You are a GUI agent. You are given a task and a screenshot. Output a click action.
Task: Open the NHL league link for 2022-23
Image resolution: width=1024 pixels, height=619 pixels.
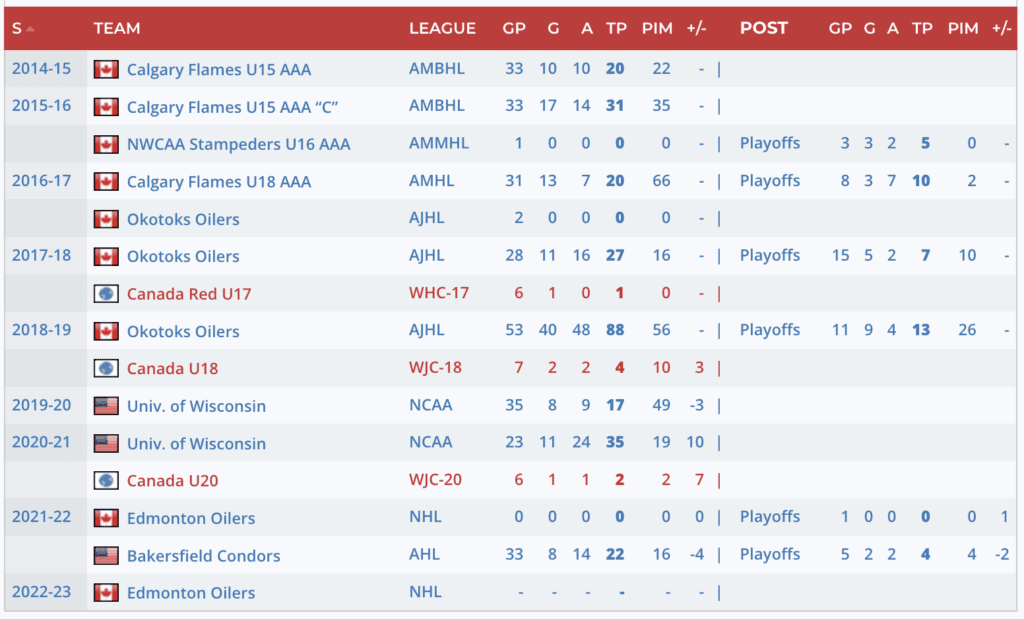(425, 593)
